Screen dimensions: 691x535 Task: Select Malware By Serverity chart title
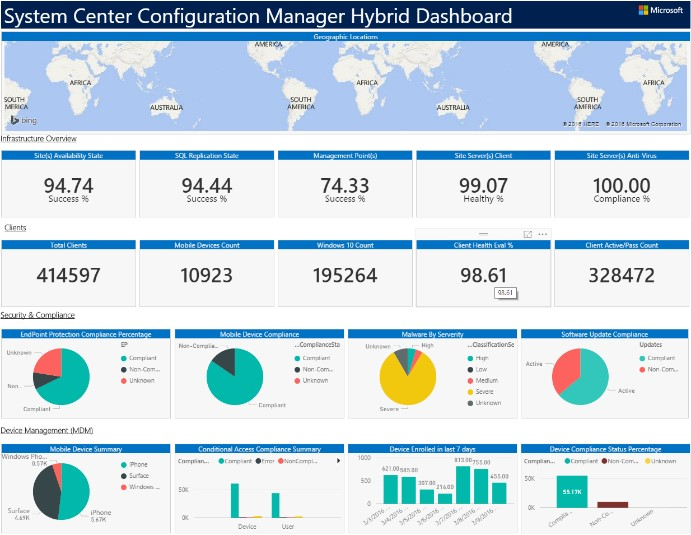point(432,334)
